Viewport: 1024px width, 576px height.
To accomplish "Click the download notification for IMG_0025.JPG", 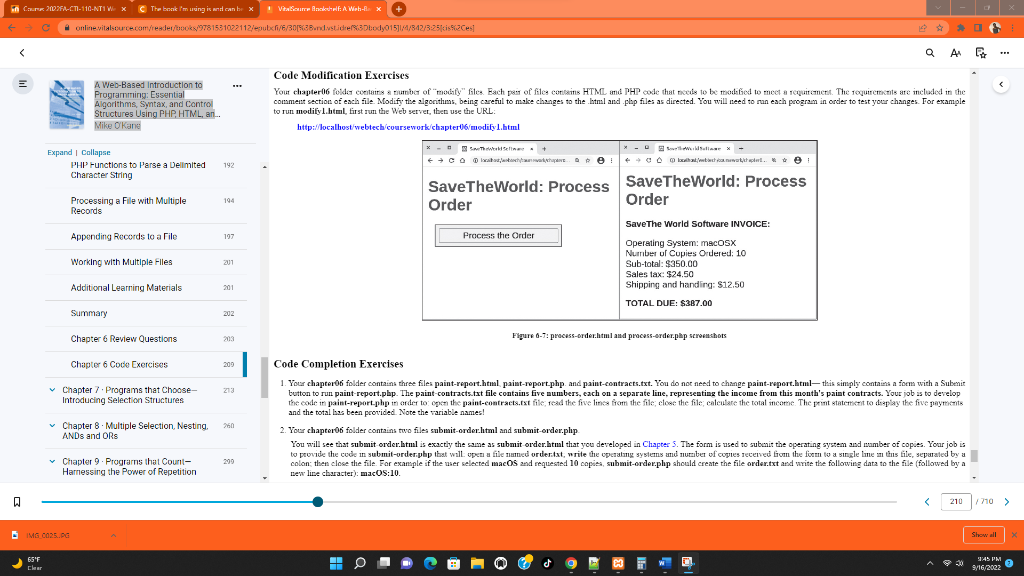I will (57, 535).
